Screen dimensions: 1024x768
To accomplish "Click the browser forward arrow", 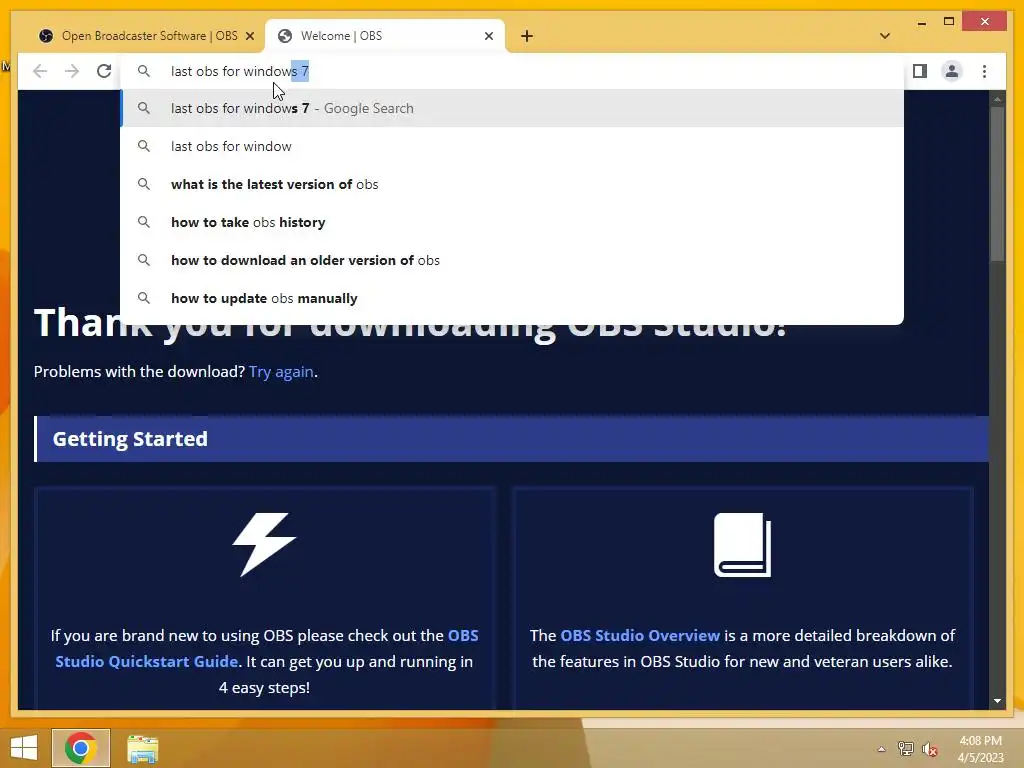I will 72,71.
